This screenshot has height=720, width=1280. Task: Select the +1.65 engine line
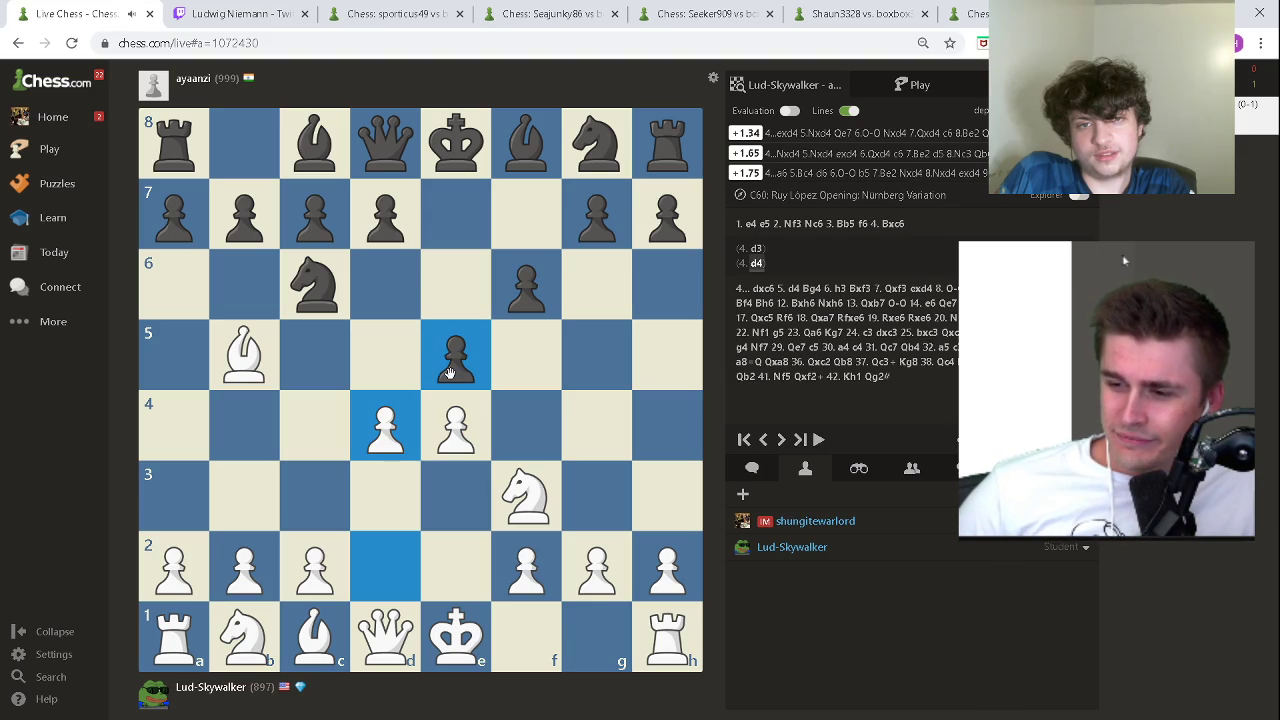[x=747, y=153]
